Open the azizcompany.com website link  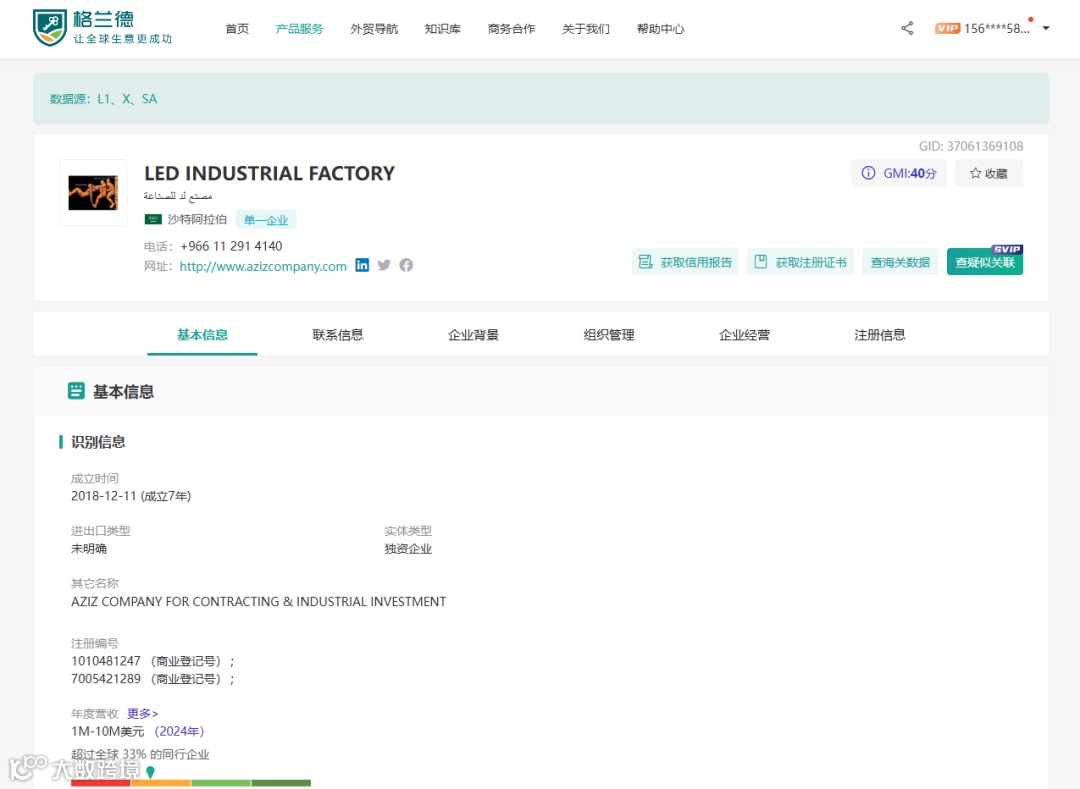point(263,266)
